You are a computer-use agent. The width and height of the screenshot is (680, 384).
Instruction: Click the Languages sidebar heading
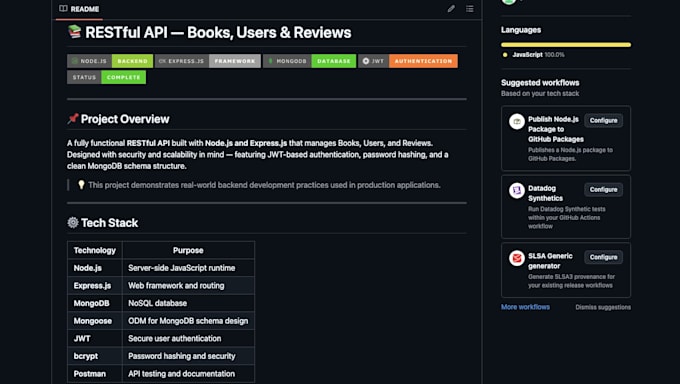[521, 30]
